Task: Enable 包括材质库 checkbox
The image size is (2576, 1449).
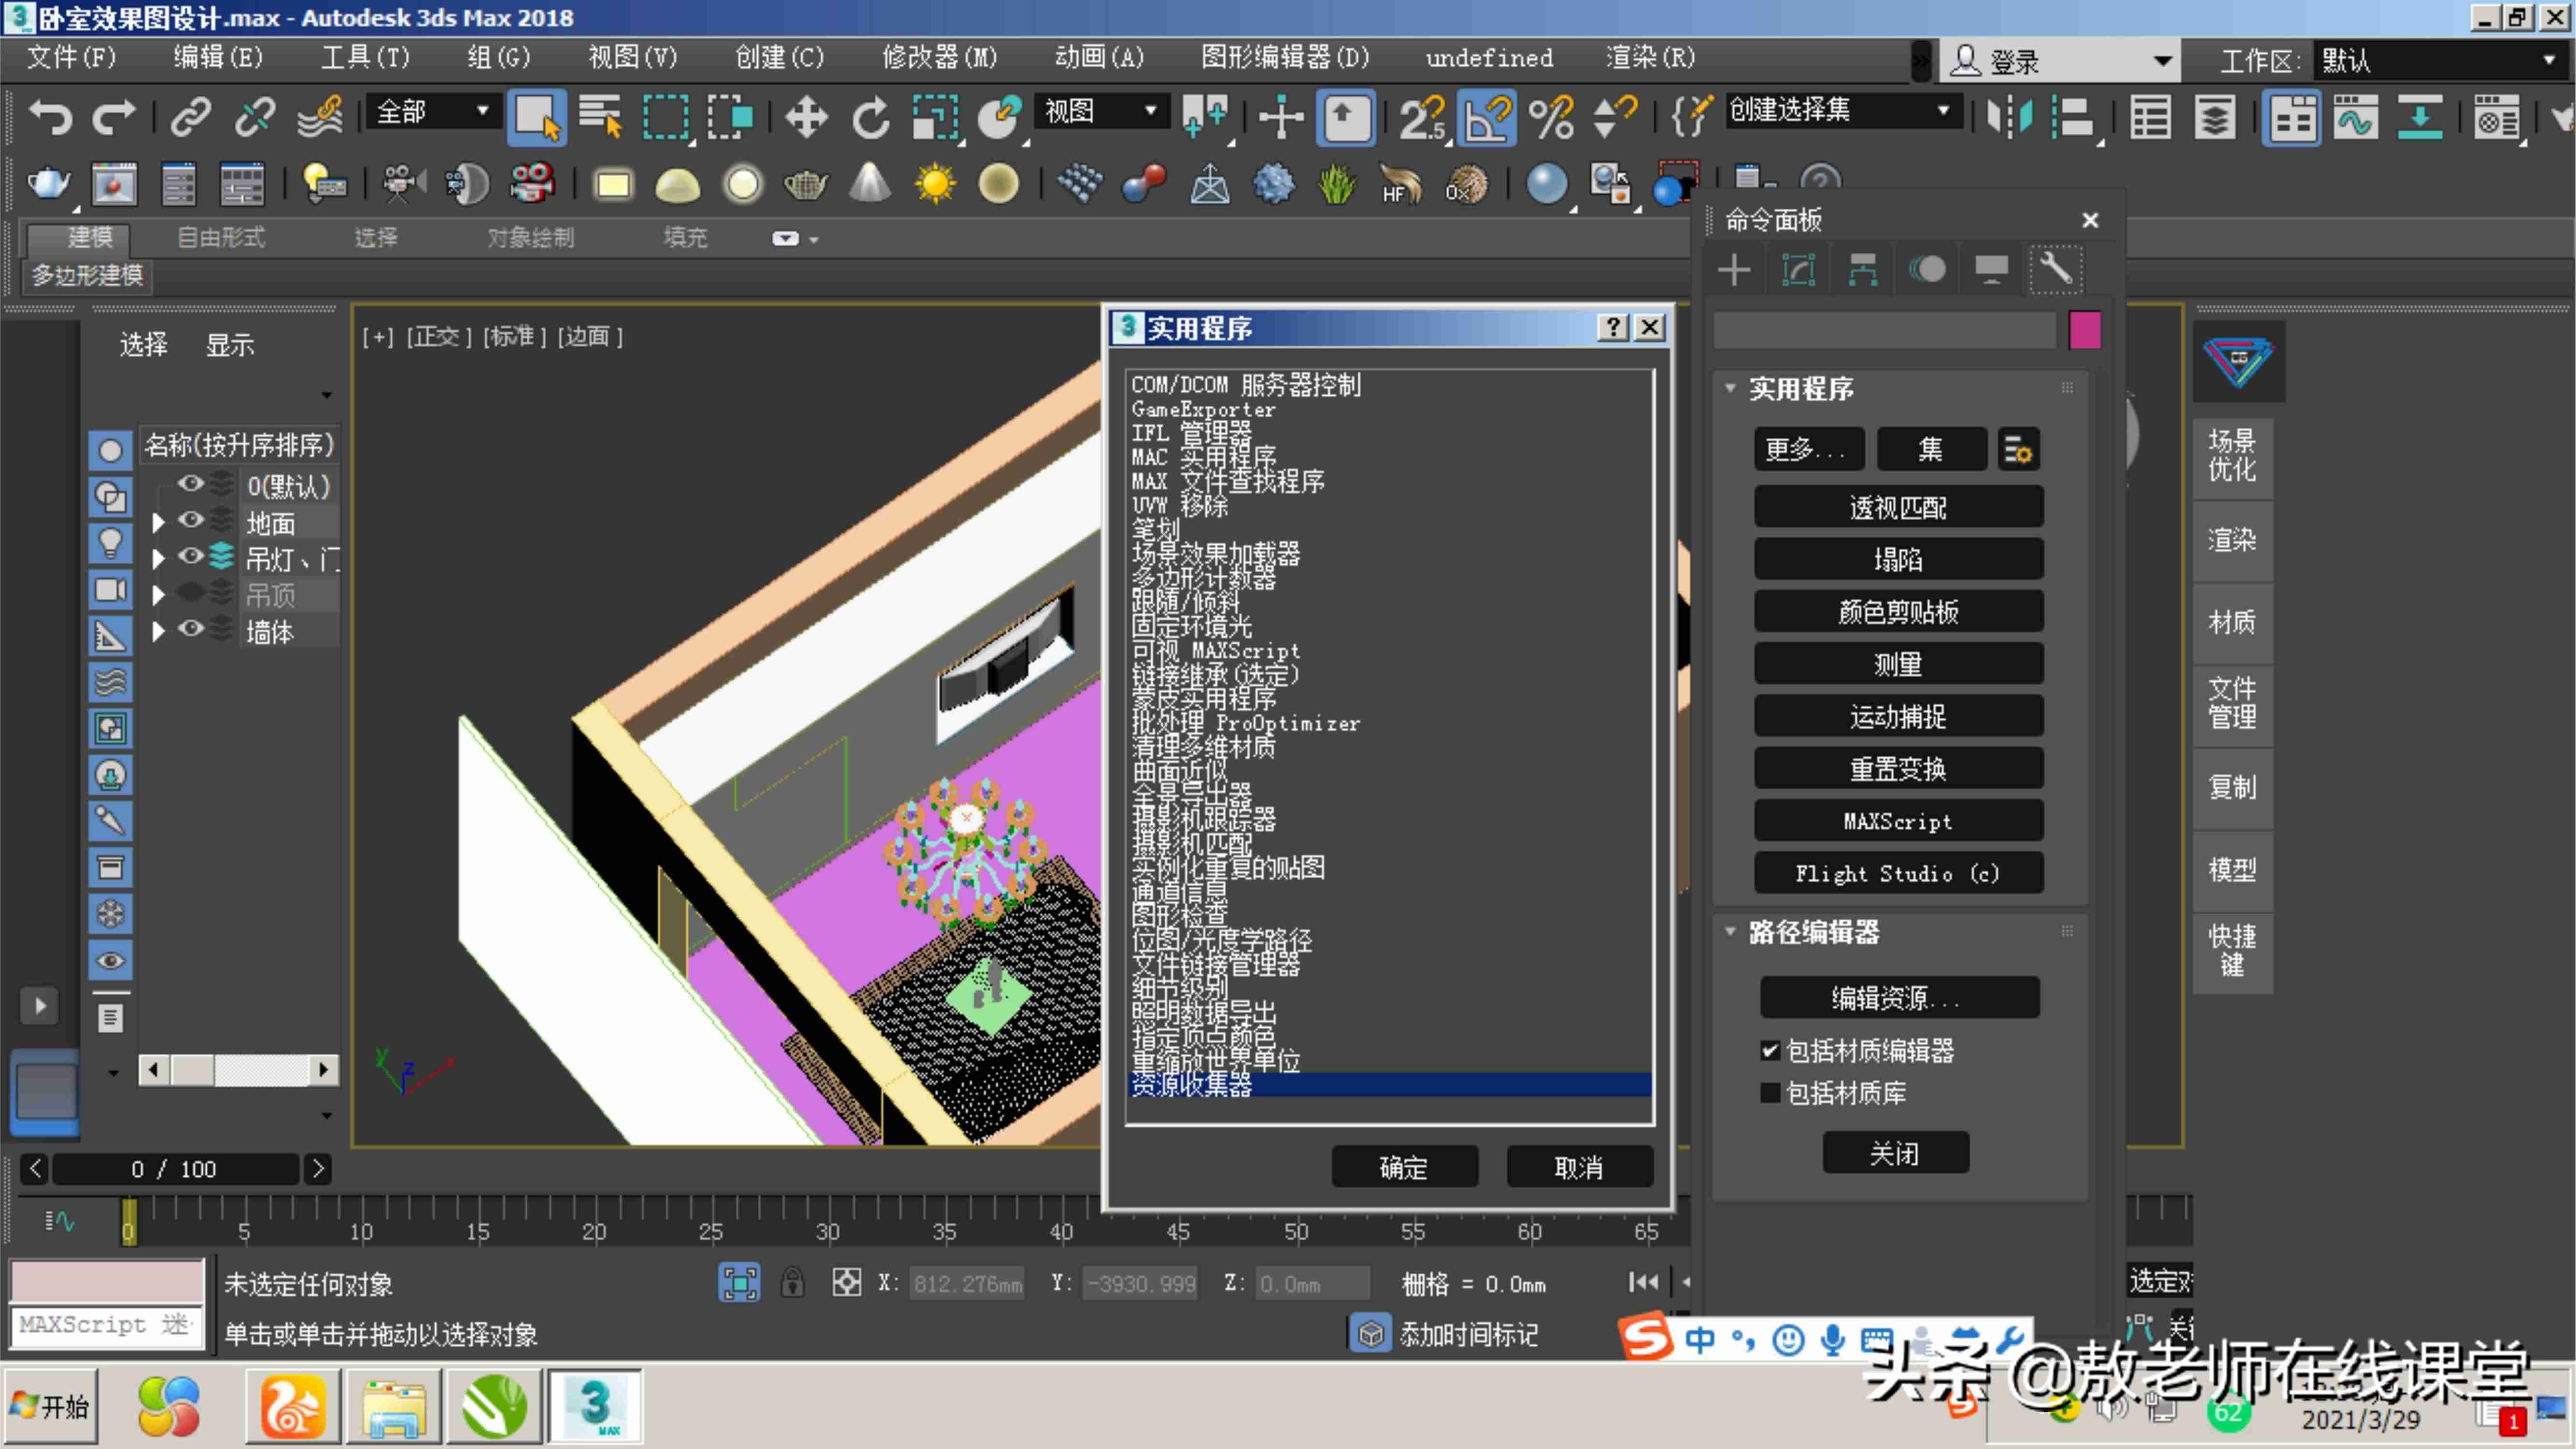Action: (1770, 1093)
